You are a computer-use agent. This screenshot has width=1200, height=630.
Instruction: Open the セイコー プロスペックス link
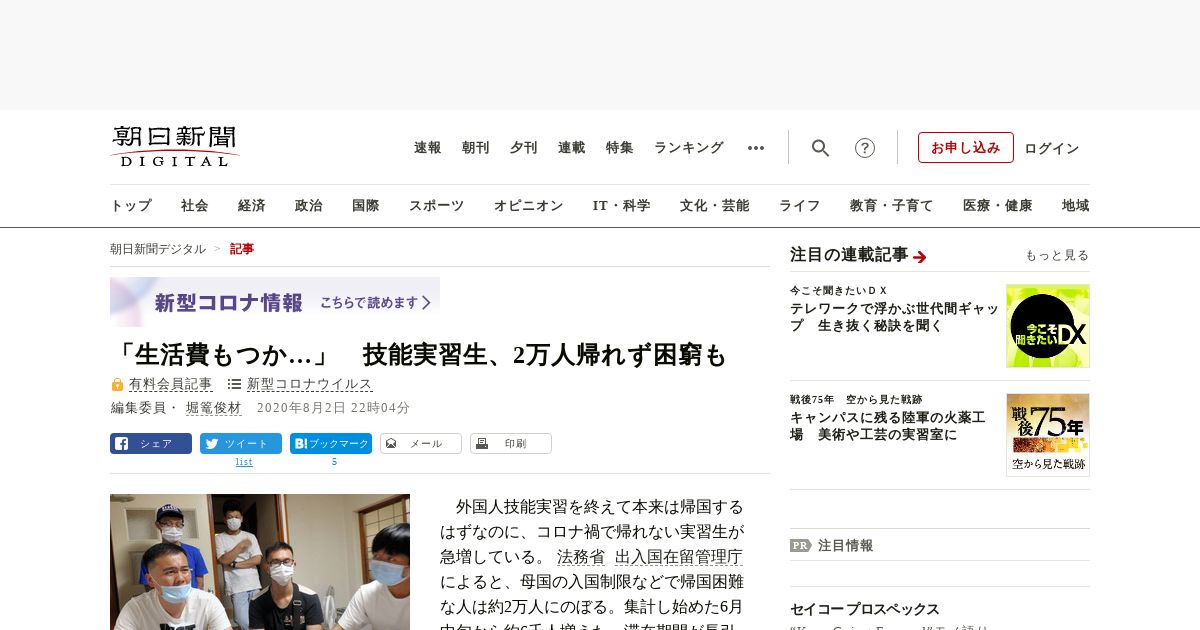[x=865, y=609]
